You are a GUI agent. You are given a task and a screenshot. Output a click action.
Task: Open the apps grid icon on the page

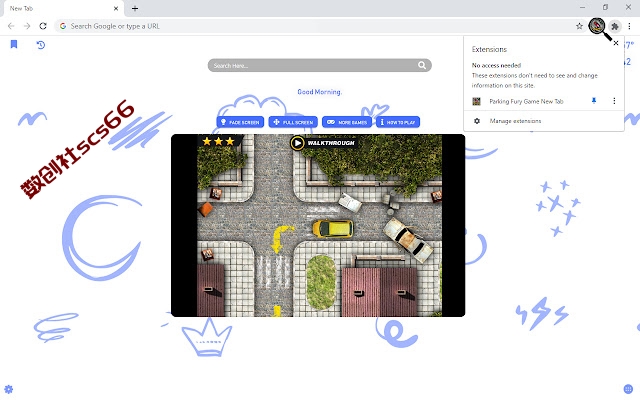pyautogui.click(x=628, y=389)
